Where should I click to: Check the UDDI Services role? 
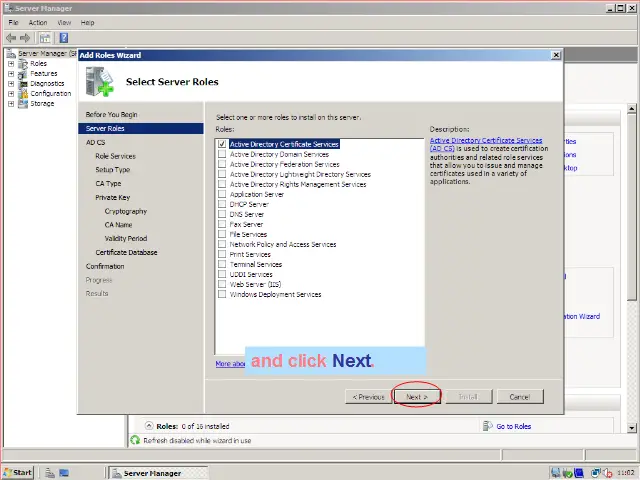[222, 274]
